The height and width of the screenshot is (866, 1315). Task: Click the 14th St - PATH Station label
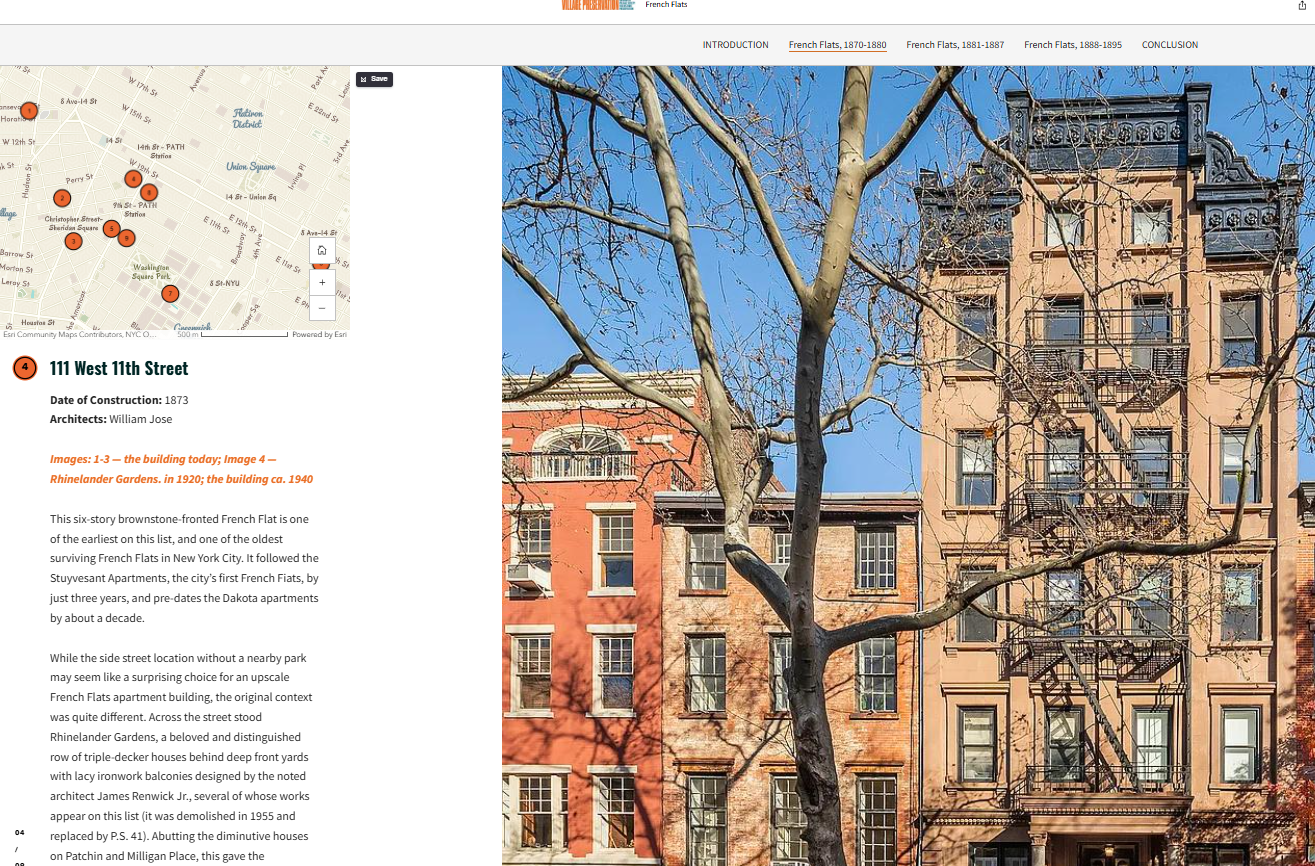[x=160, y=151]
